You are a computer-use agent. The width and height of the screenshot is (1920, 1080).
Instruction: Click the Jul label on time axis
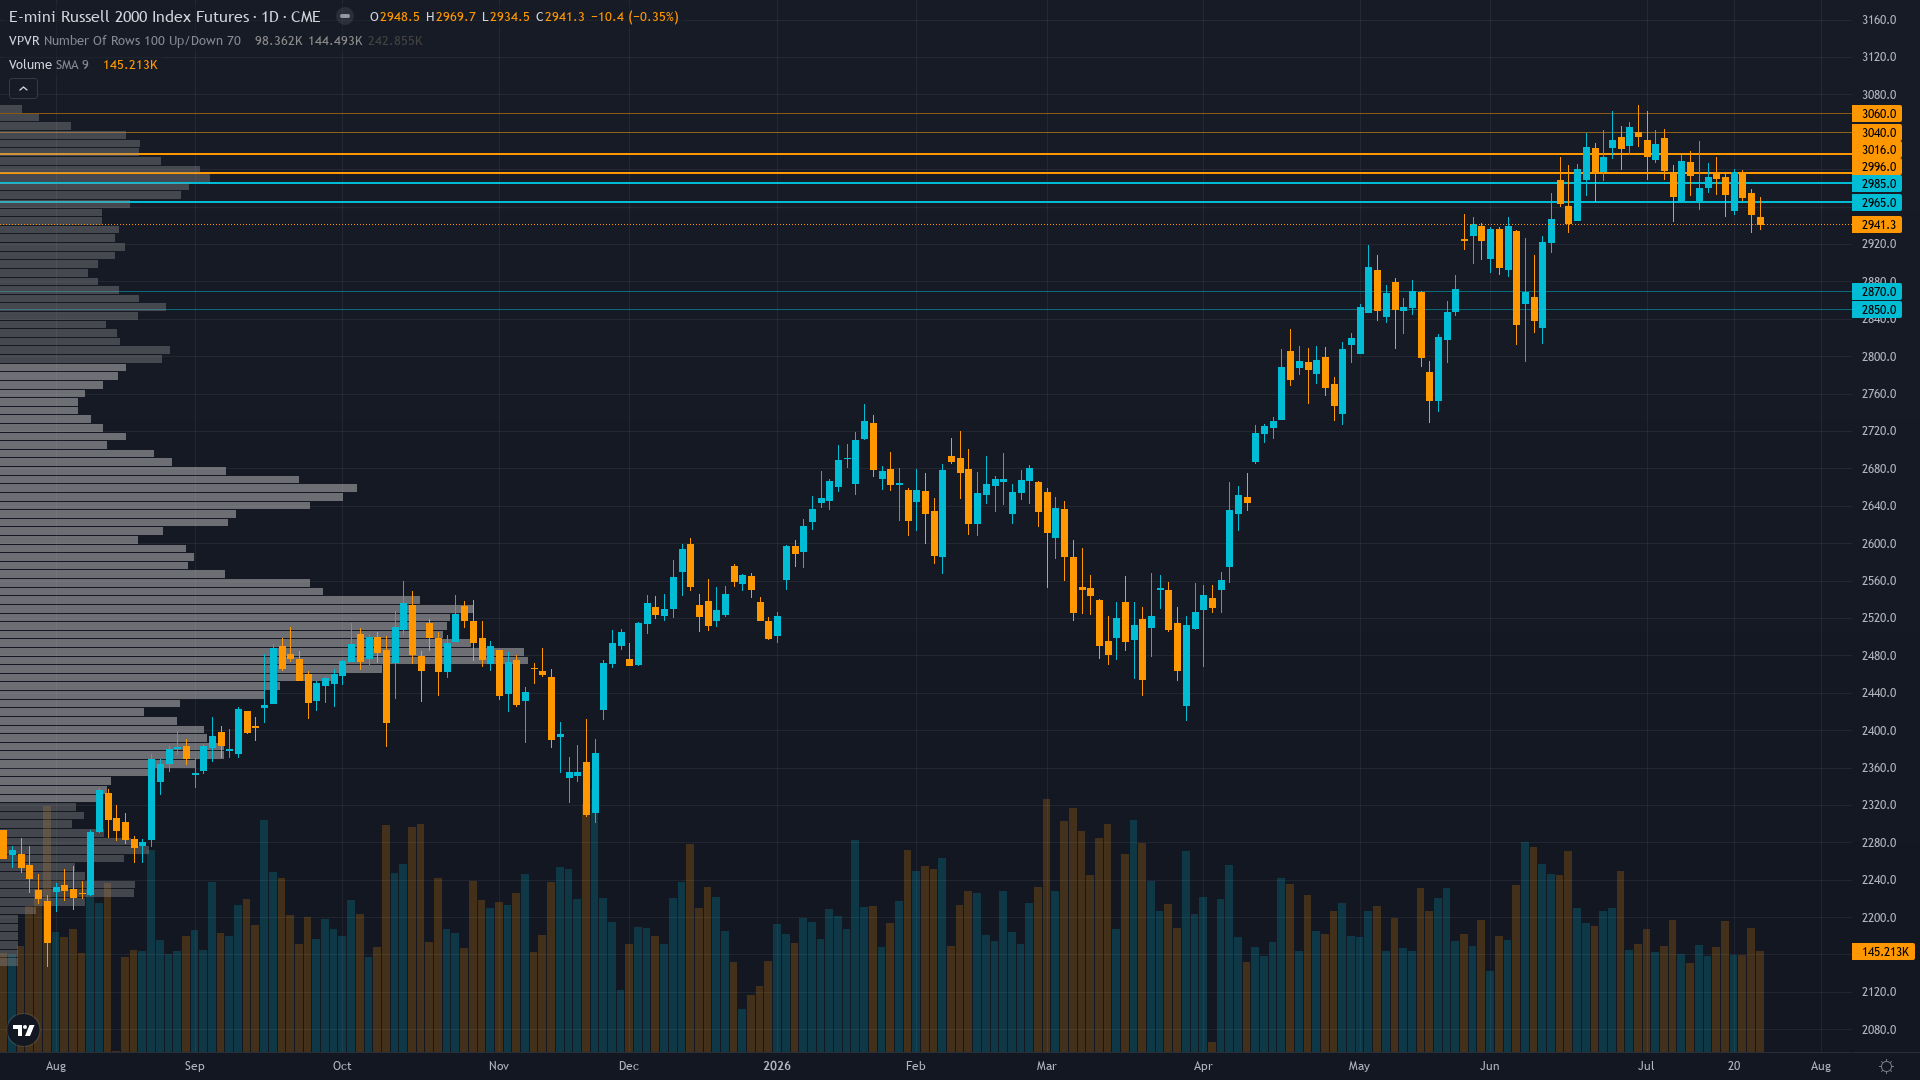click(1646, 1066)
